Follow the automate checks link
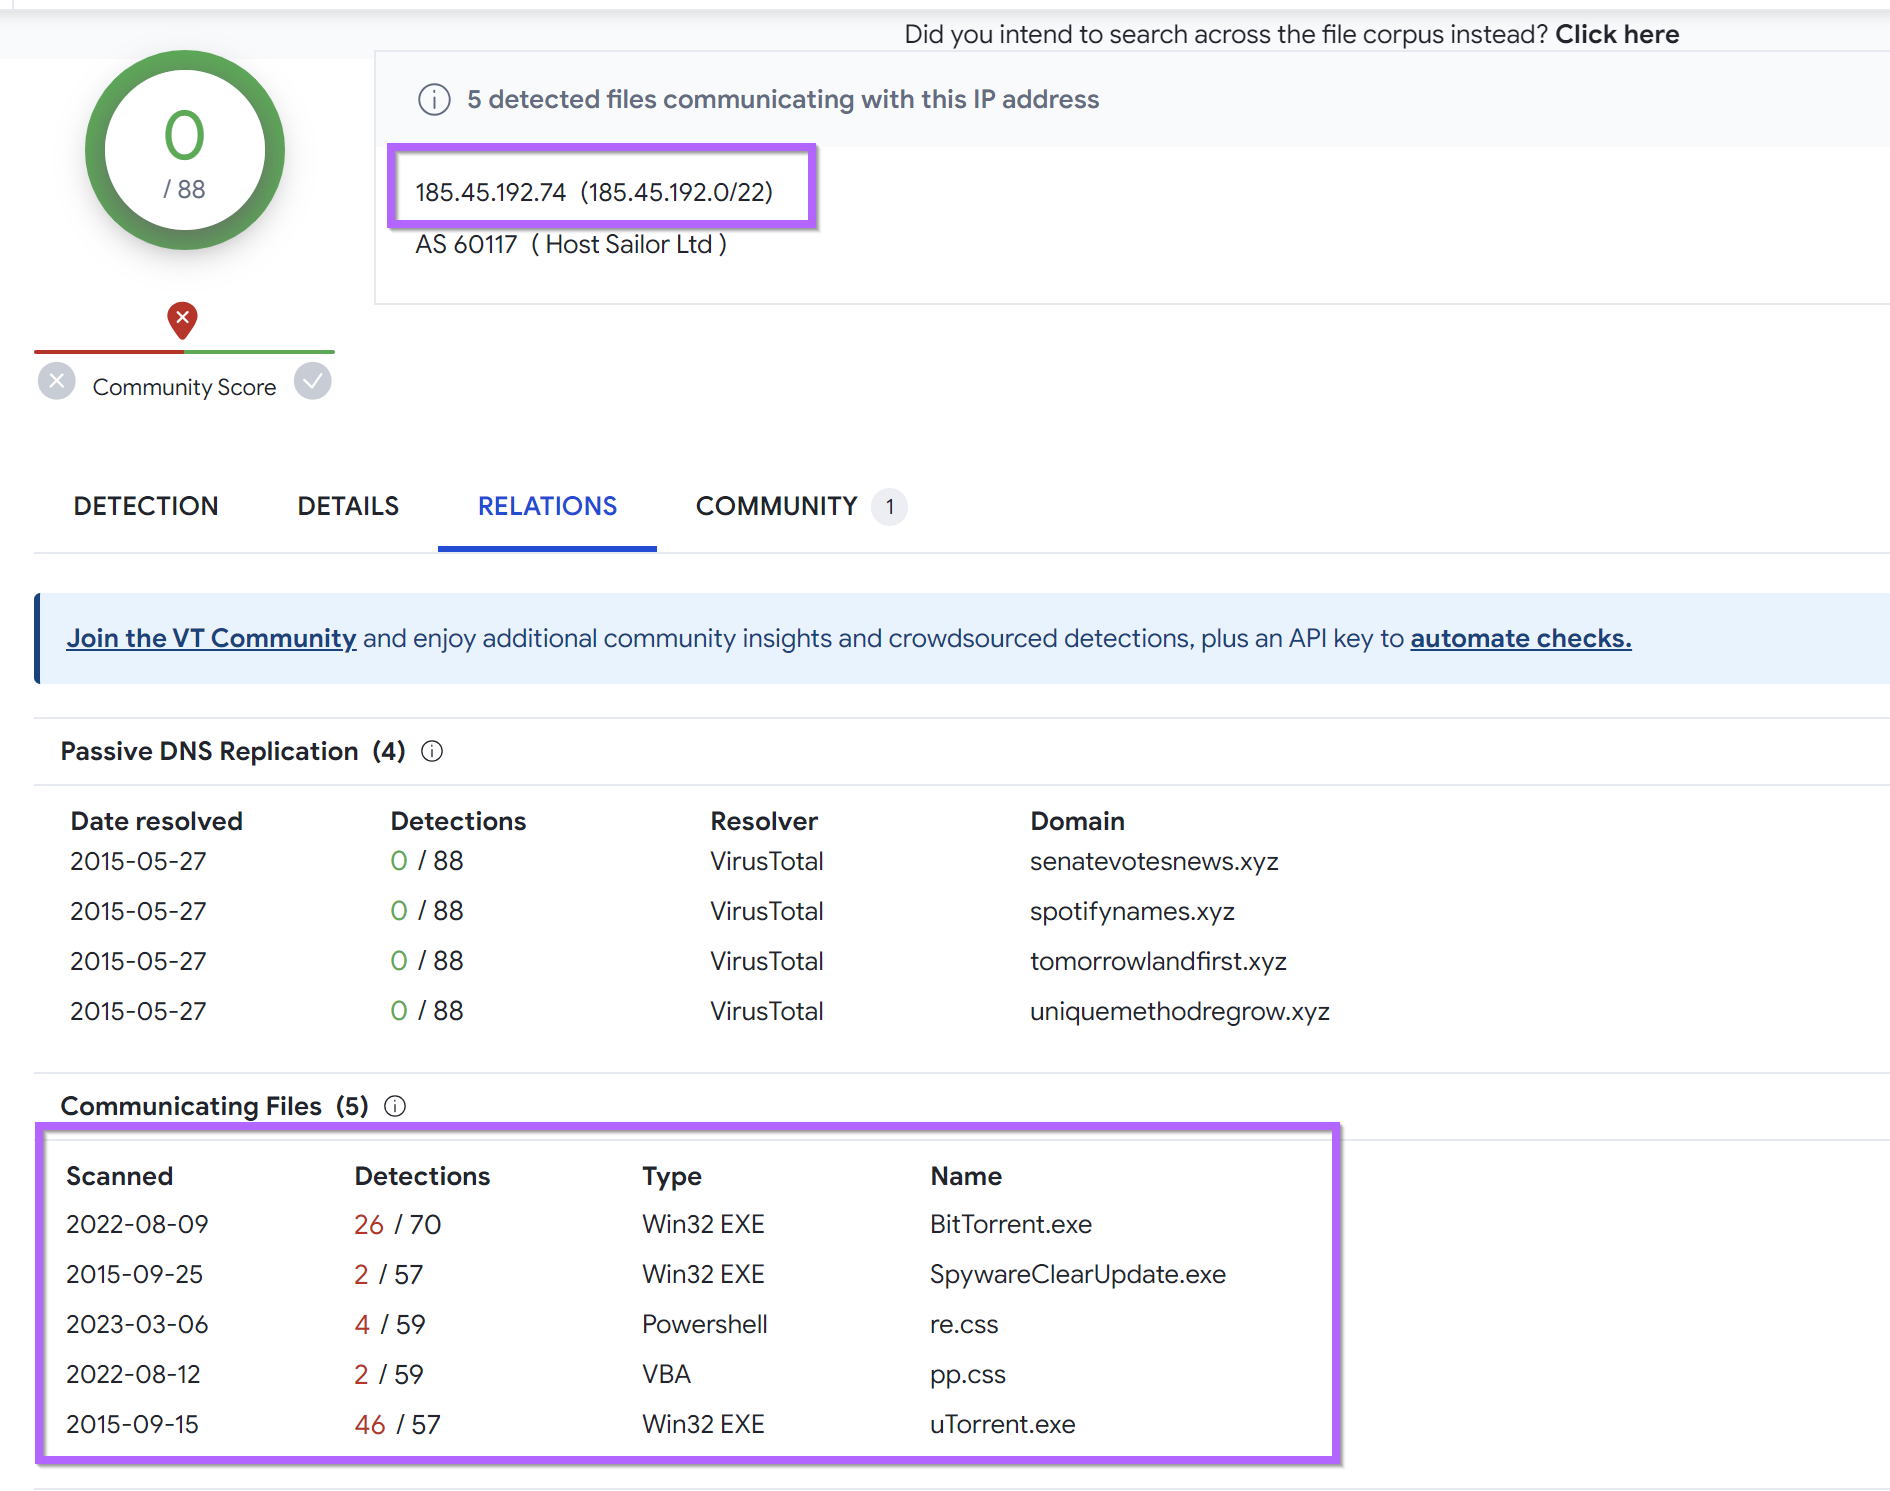This screenshot has height=1491, width=1890. point(1521,638)
